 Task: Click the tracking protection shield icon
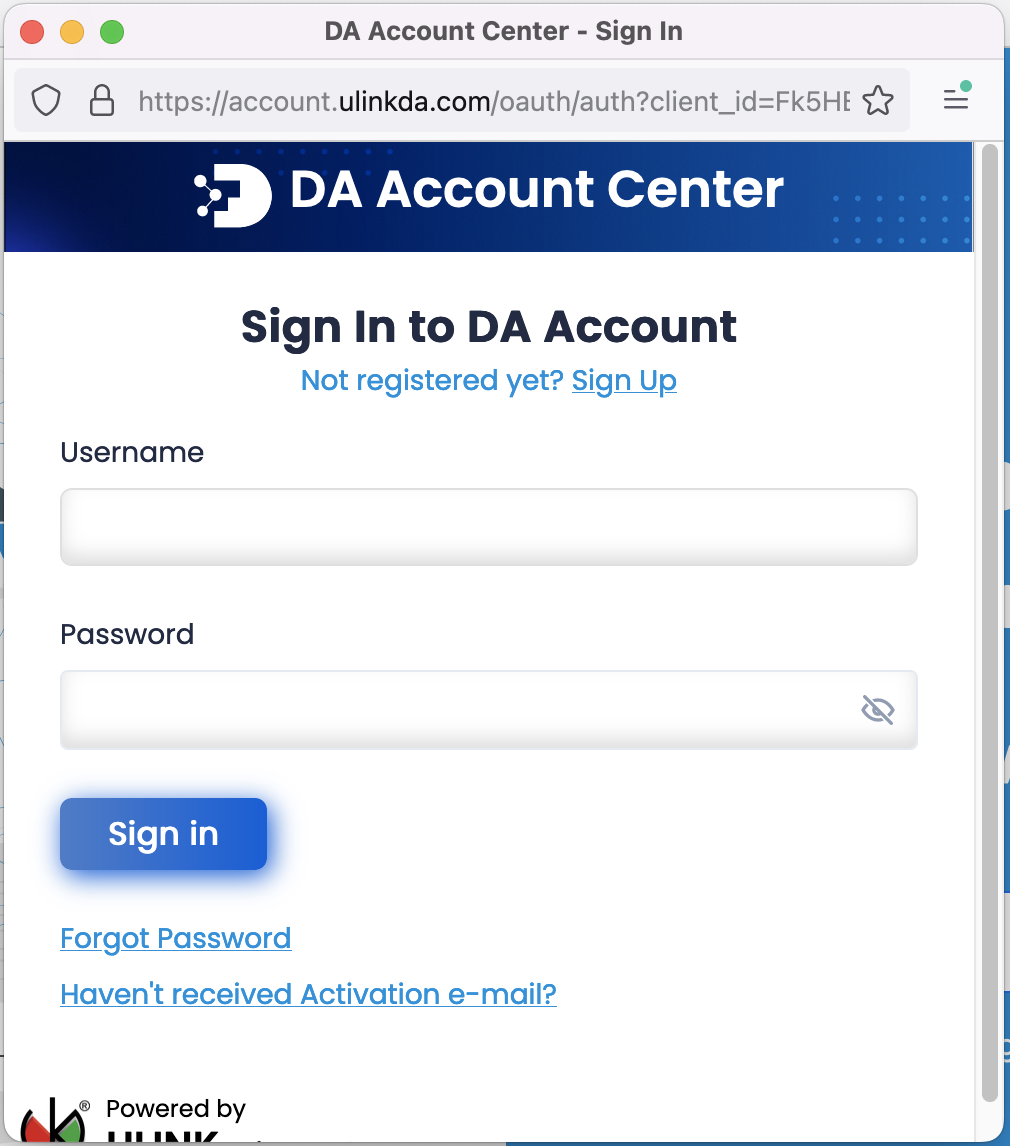point(47,100)
